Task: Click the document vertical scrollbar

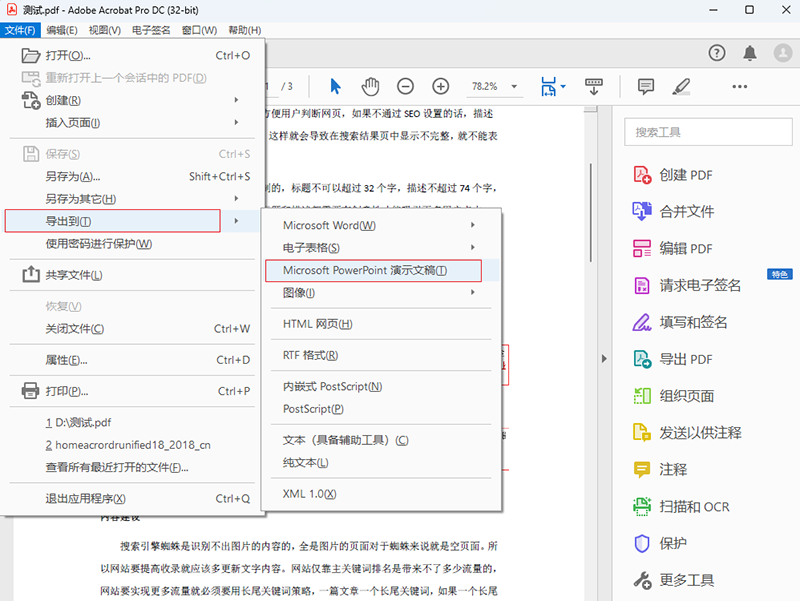Action: click(591, 212)
